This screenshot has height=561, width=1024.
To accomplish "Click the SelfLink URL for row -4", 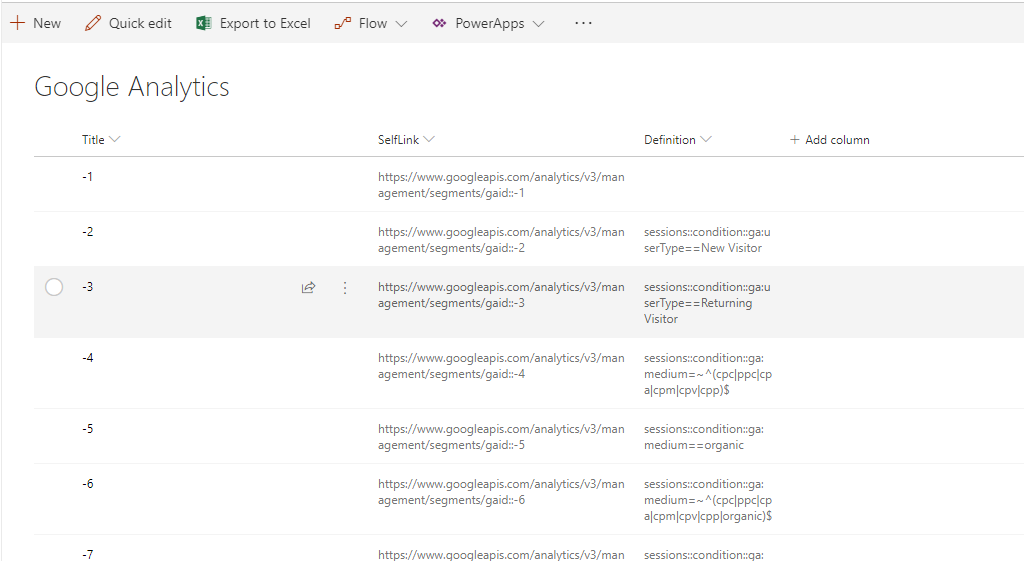I will click(500, 366).
